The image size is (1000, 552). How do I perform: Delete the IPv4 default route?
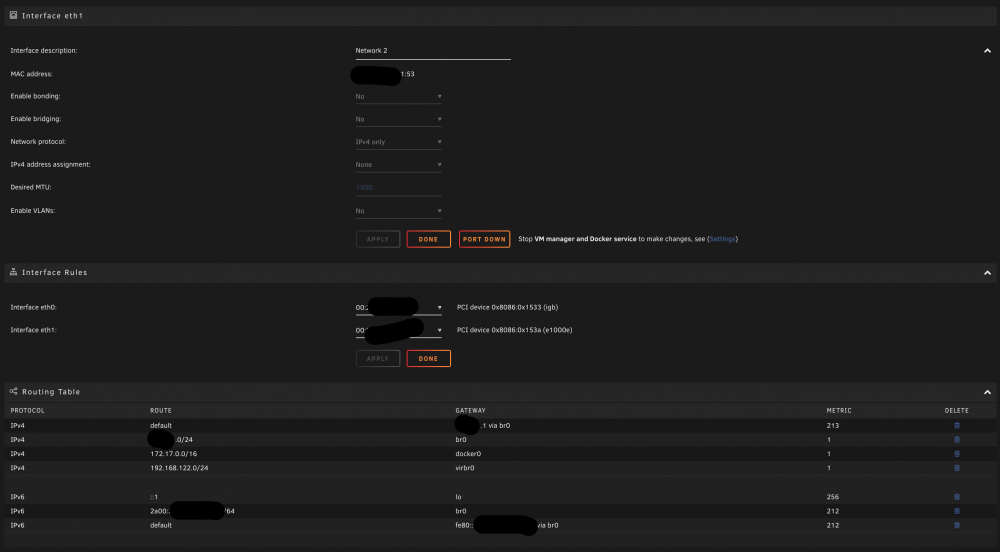957,425
